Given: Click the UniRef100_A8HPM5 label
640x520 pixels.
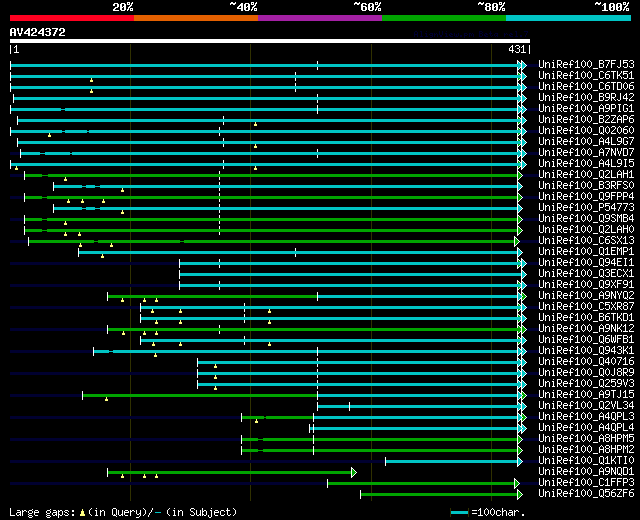Looking at the screenshot, I should [x=586, y=439].
